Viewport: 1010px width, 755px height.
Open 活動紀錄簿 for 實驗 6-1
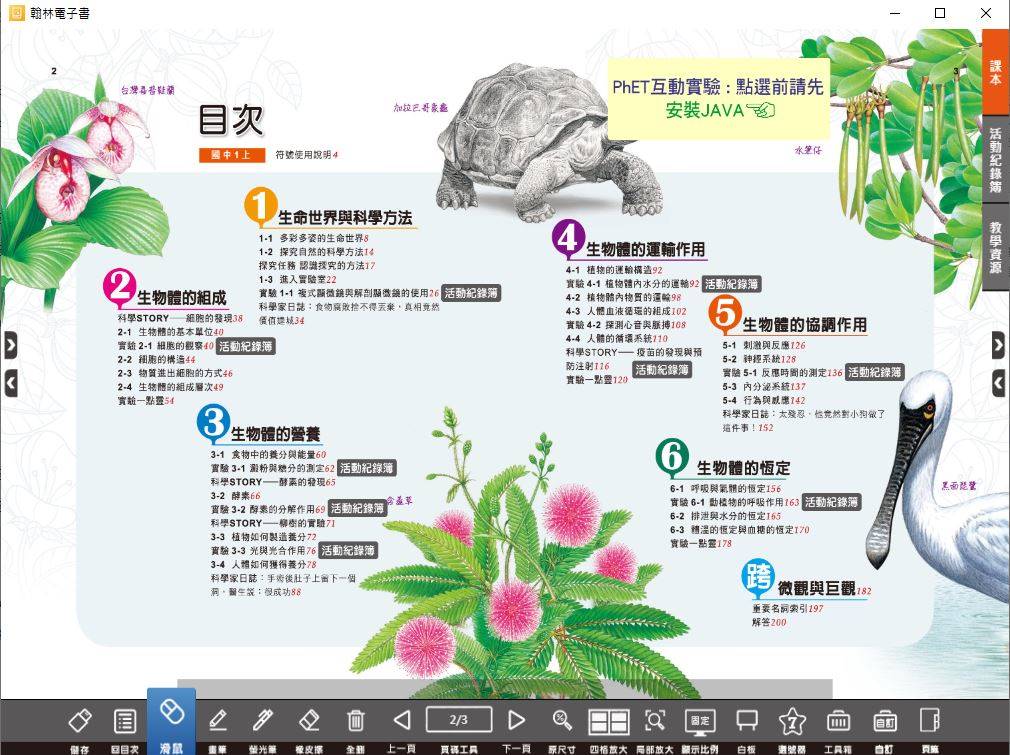click(832, 502)
